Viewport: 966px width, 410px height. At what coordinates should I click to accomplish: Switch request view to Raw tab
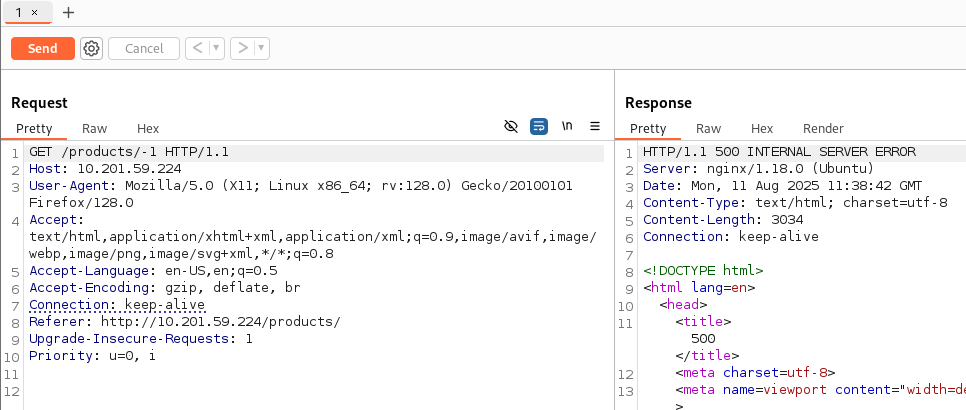95,128
